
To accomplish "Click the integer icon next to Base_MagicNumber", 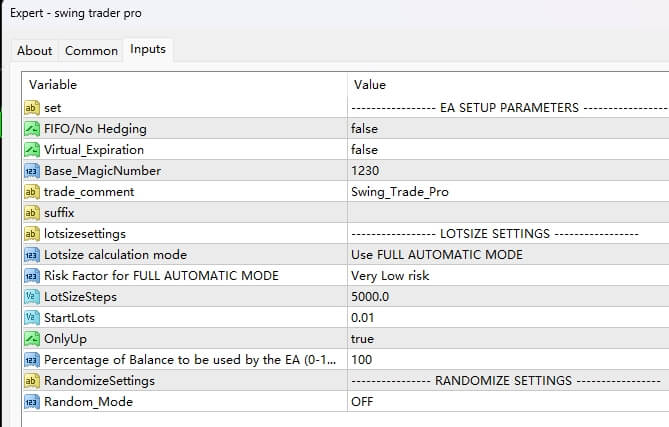I will point(31,170).
